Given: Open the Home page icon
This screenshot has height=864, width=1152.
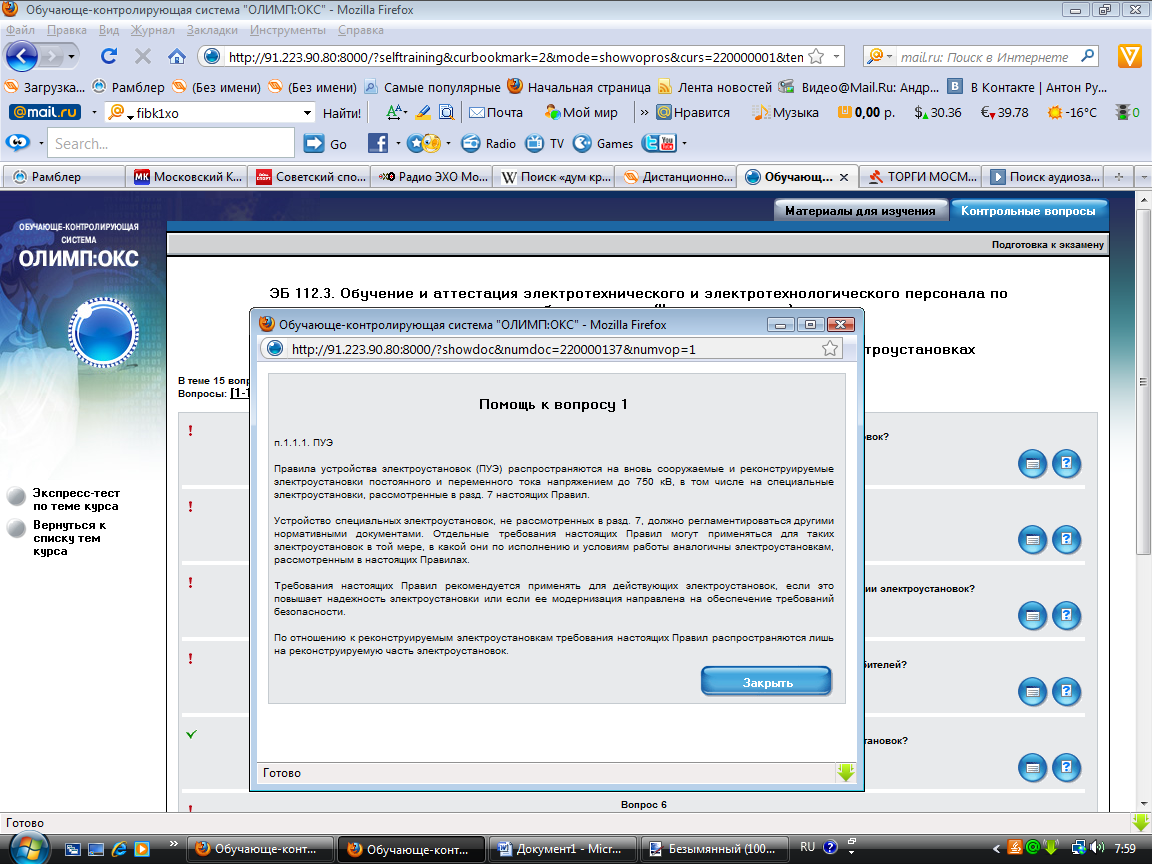Looking at the screenshot, I should (x=177, y=57).
